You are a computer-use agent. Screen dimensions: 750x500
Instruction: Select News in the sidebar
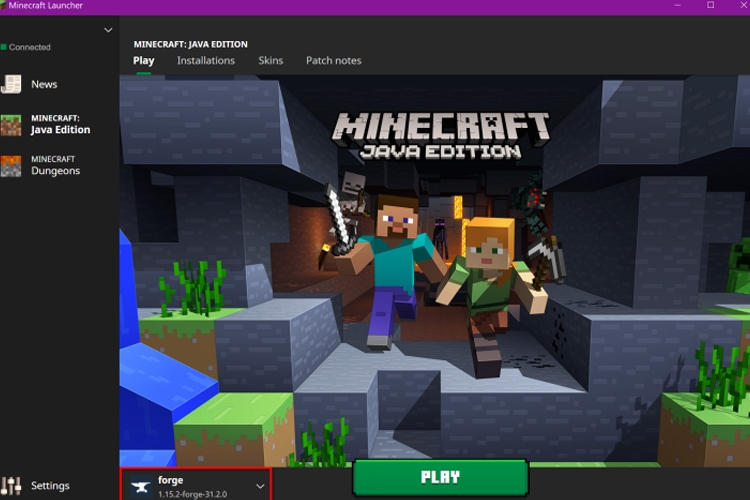coord(44,84)
